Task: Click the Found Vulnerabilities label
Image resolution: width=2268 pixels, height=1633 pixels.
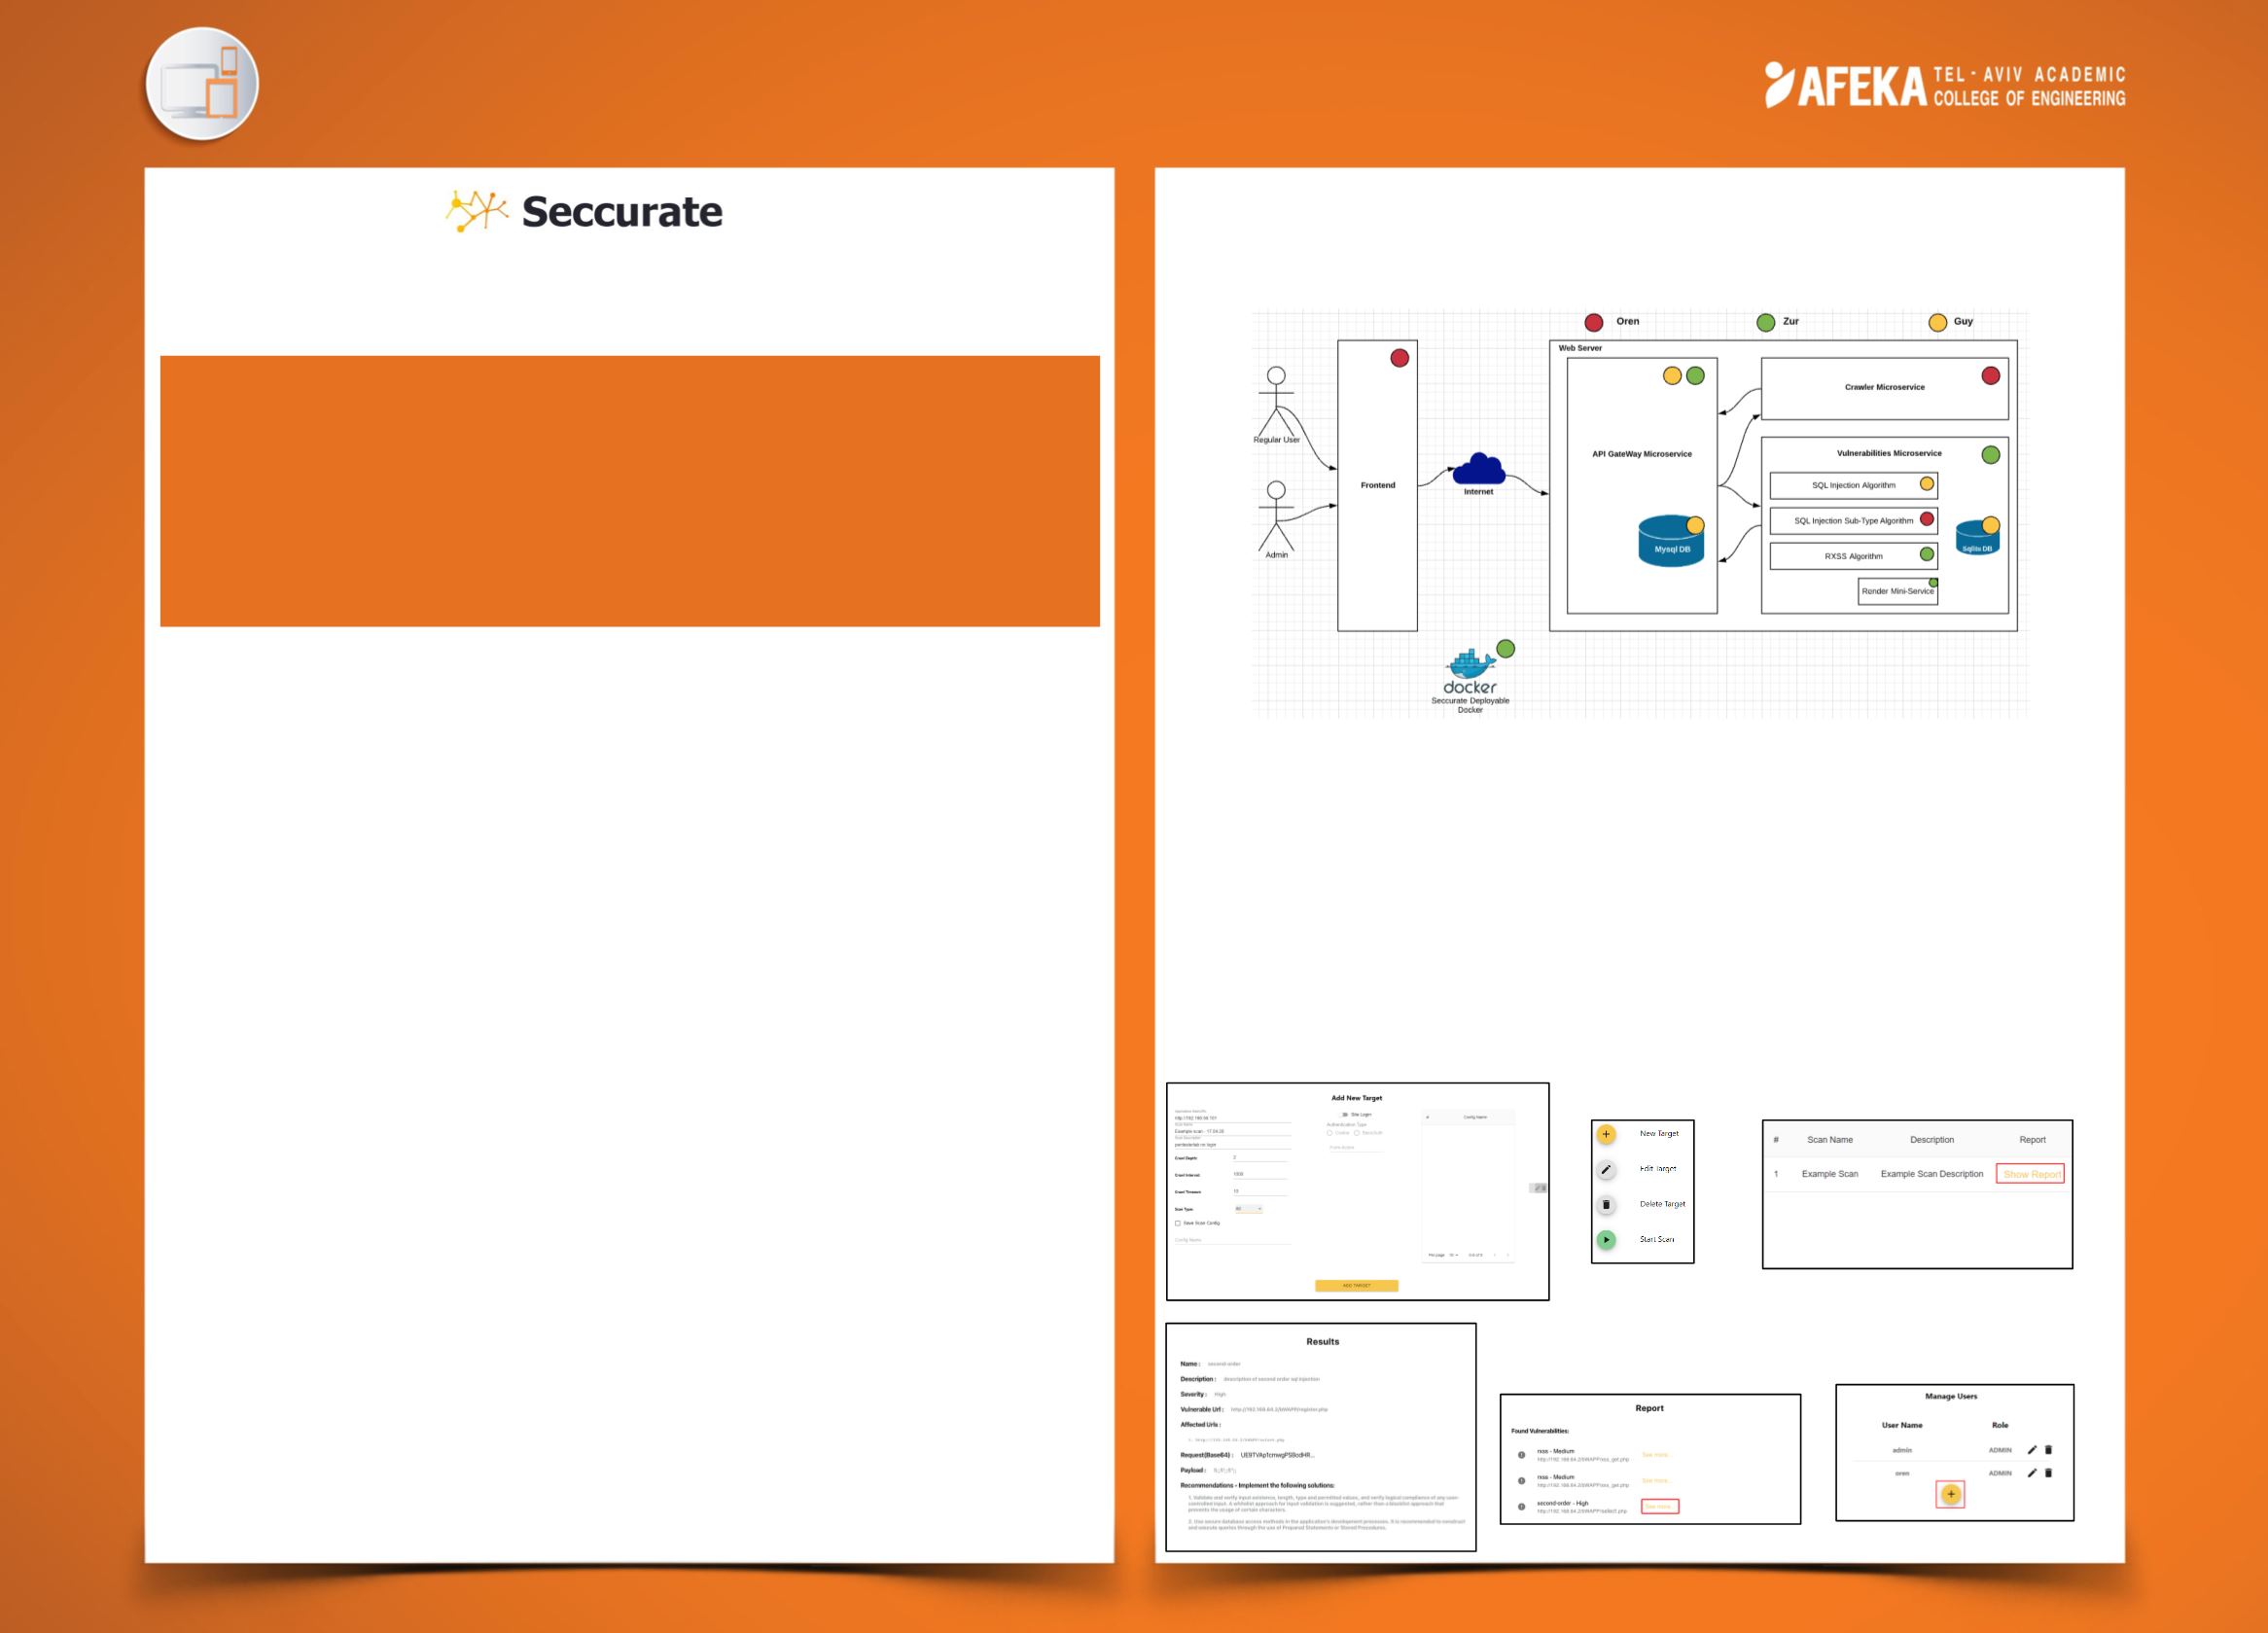Action: point(1540,1431)
